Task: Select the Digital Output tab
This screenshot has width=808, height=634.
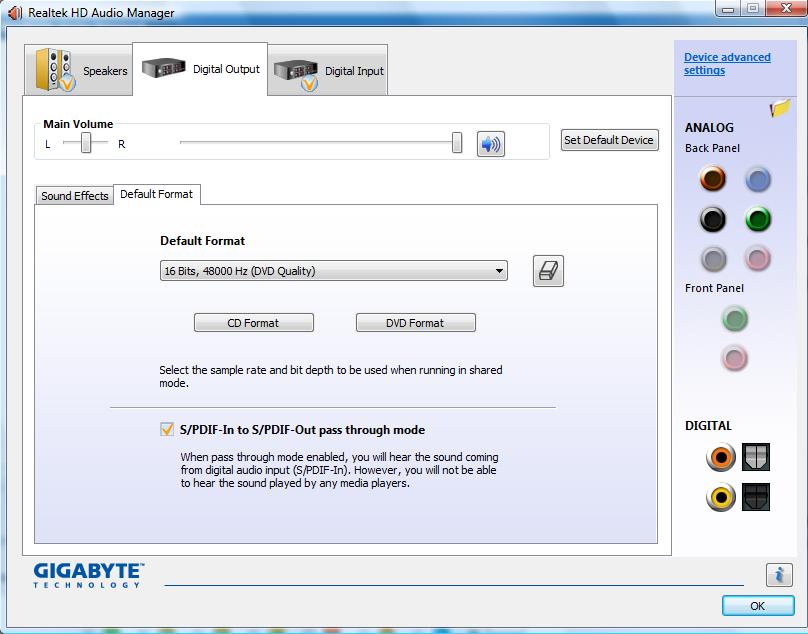Action: tap(200, 69)
